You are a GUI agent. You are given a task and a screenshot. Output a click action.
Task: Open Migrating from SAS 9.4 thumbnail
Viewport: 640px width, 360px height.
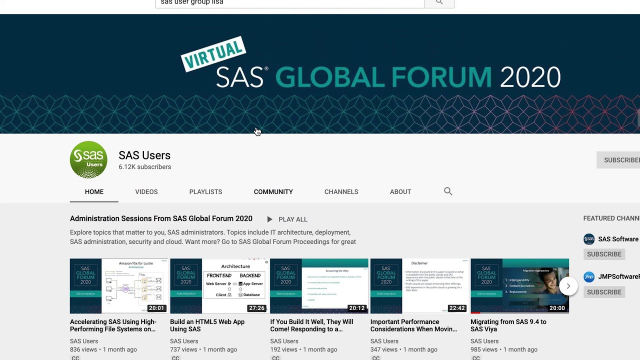coord(520,286)
